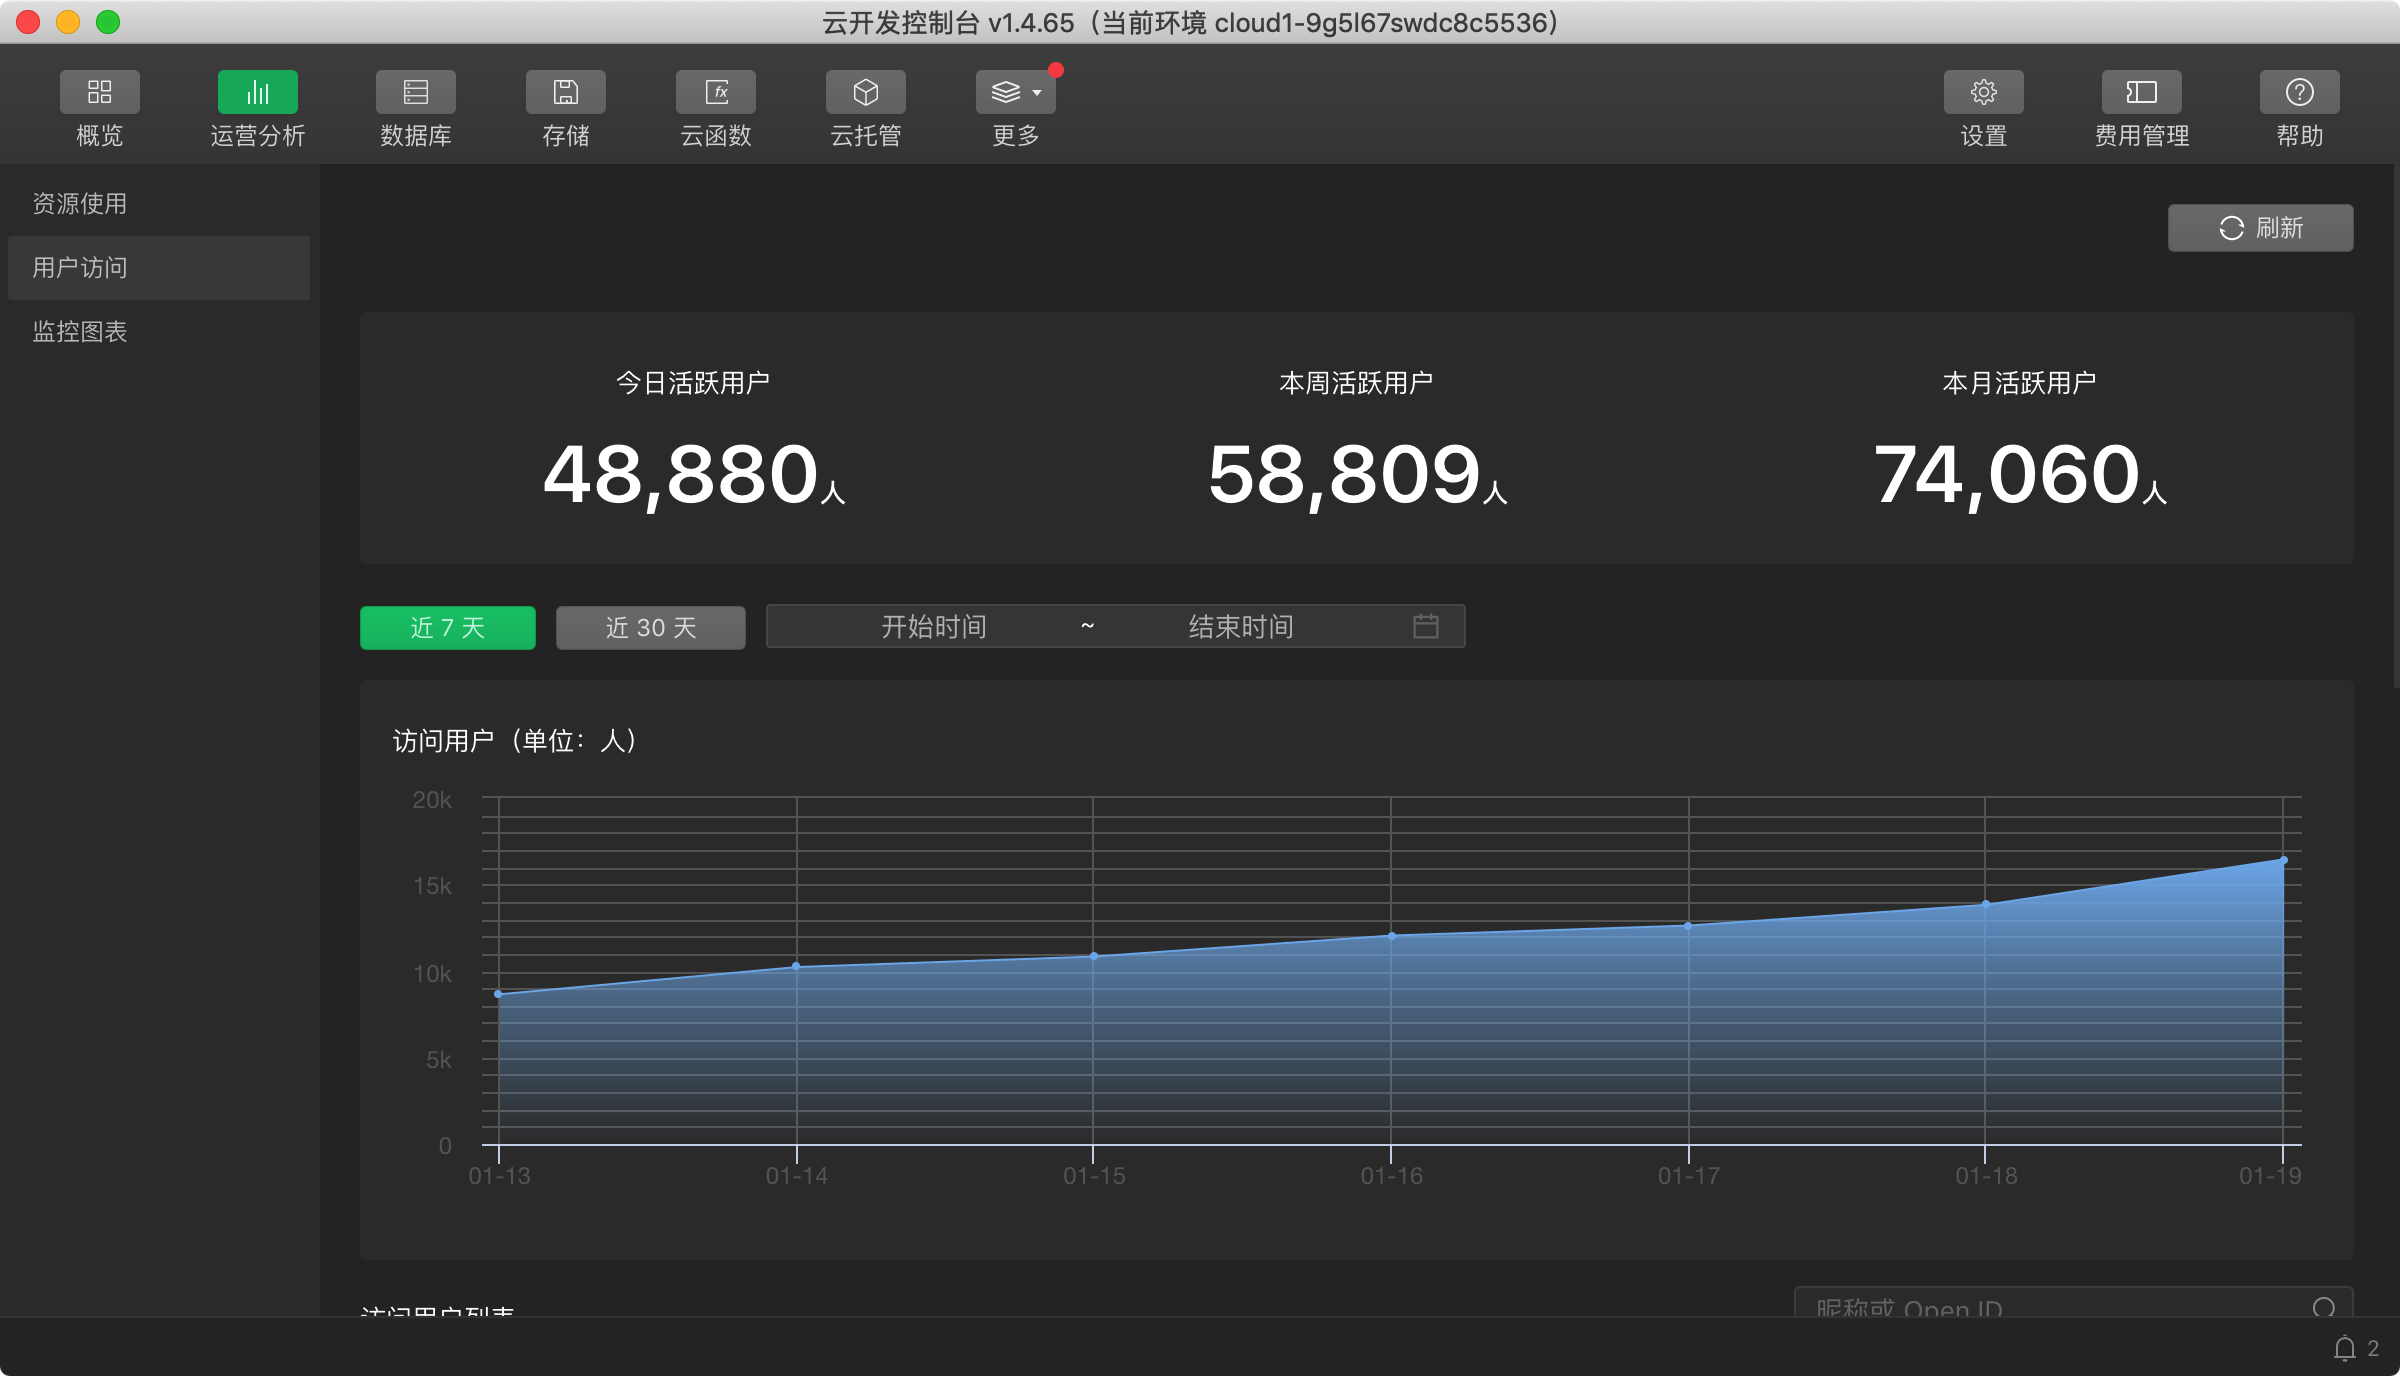Open the 设置 settings gear icon

click(x=1983, y=93)
